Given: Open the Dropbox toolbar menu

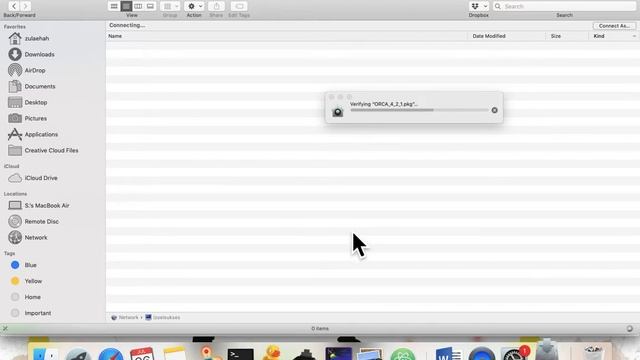Looking at the screenshot, I should pos(479,6).
